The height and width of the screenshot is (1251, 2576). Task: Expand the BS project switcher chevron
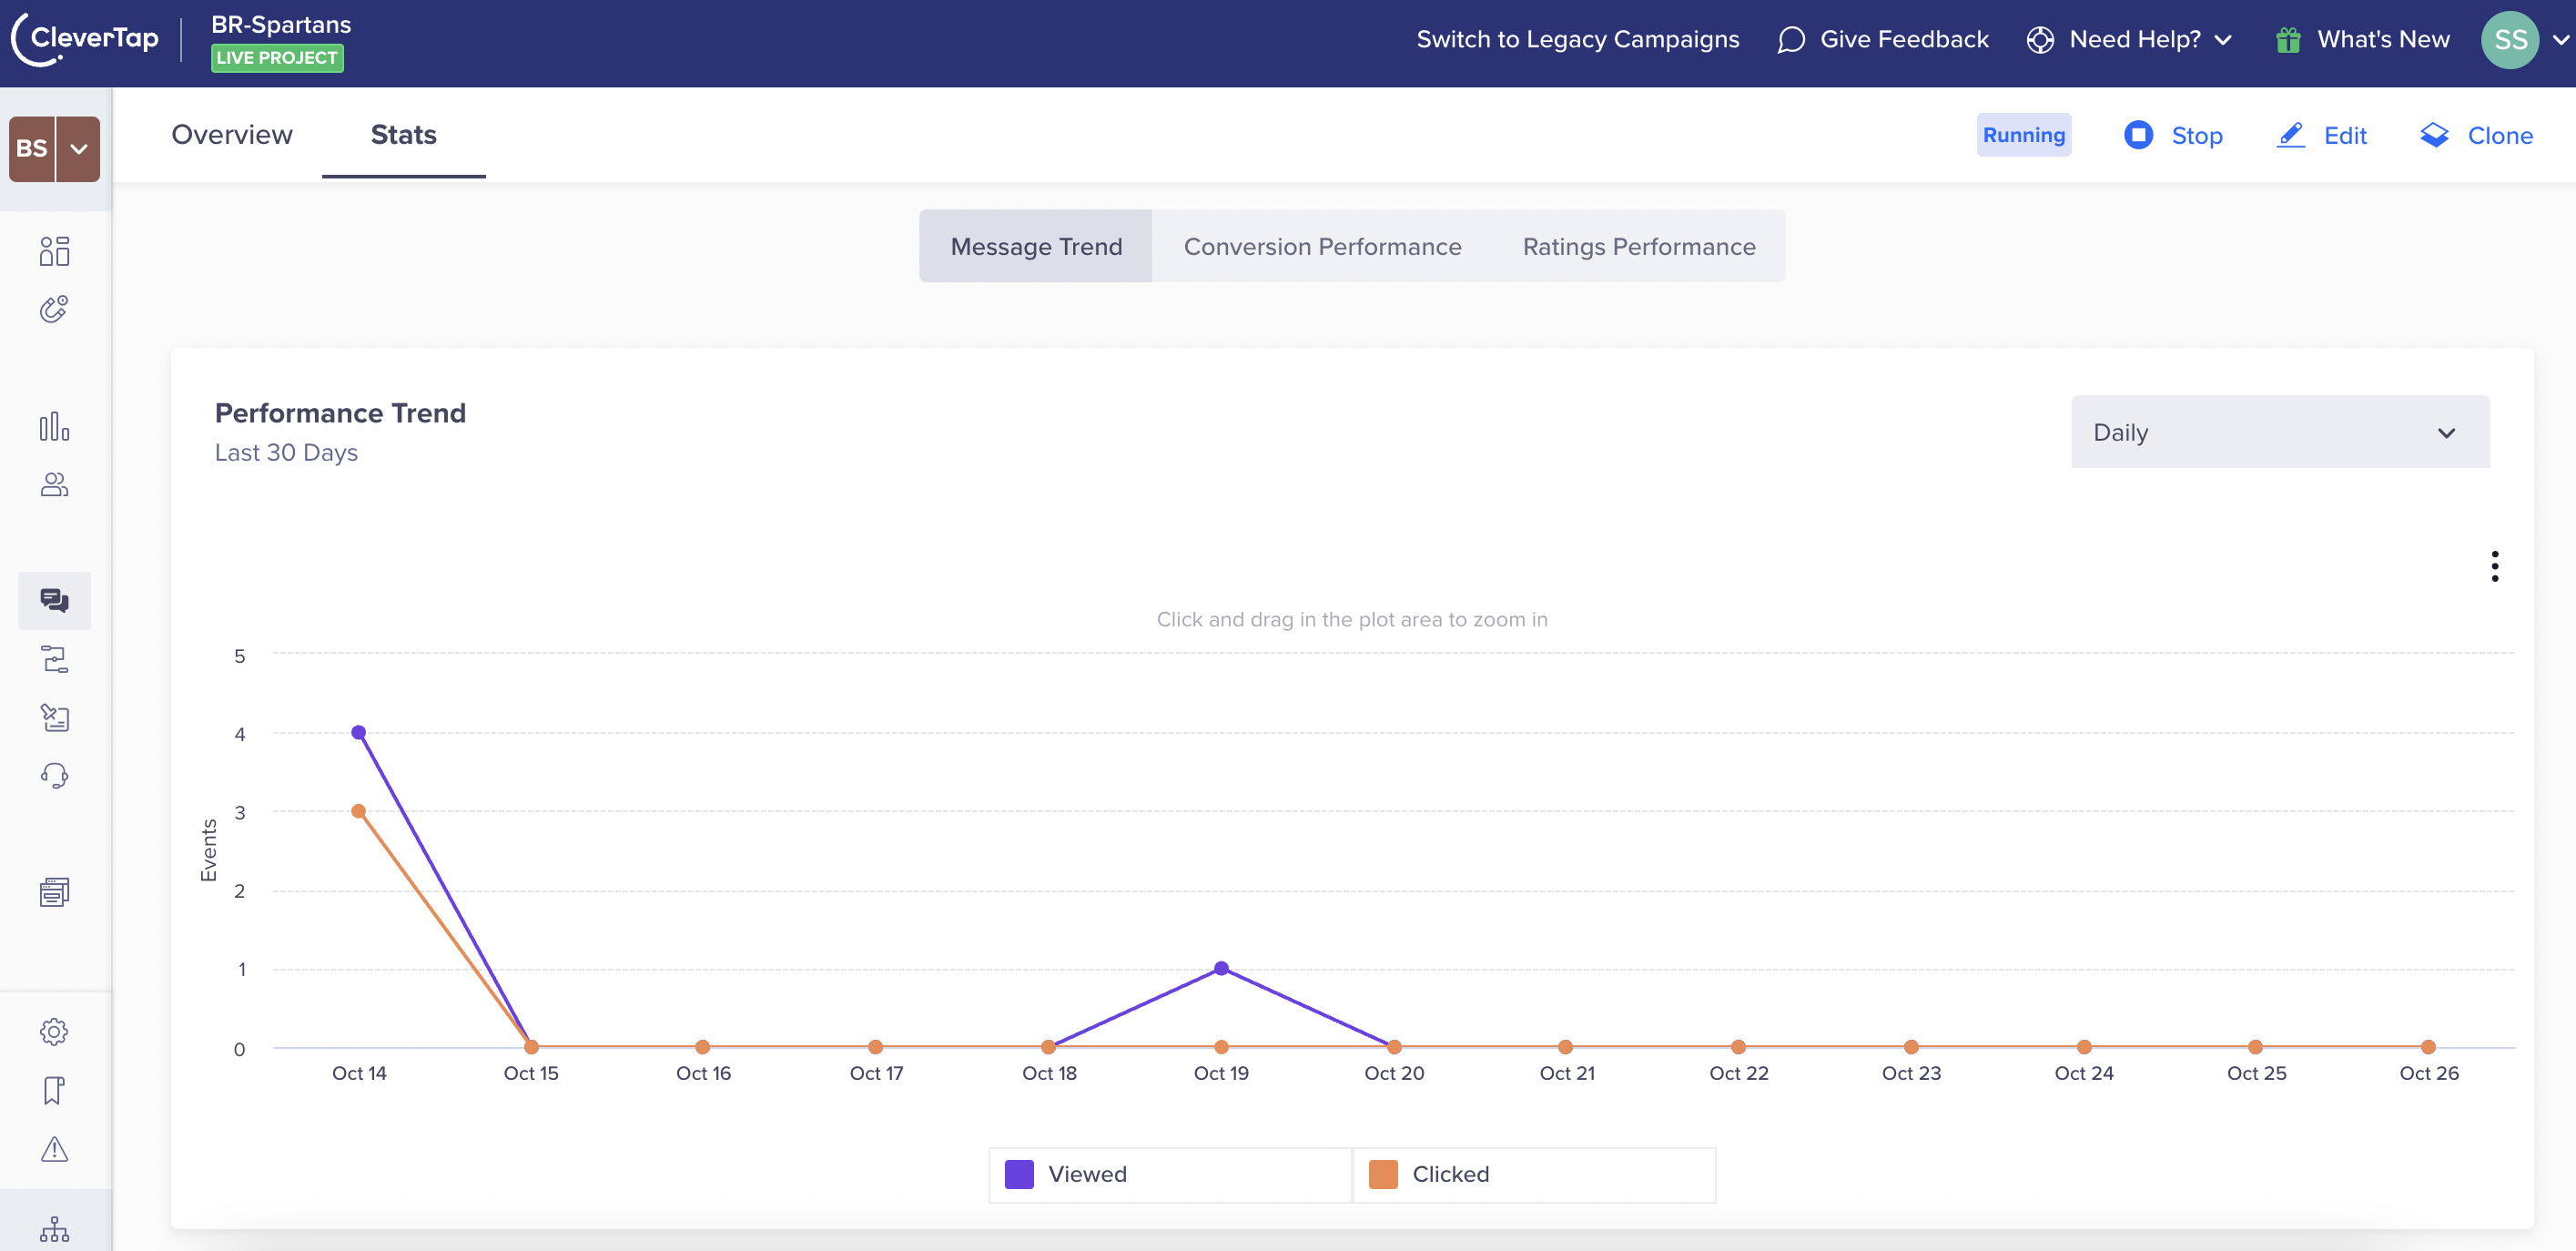(79, 149)
